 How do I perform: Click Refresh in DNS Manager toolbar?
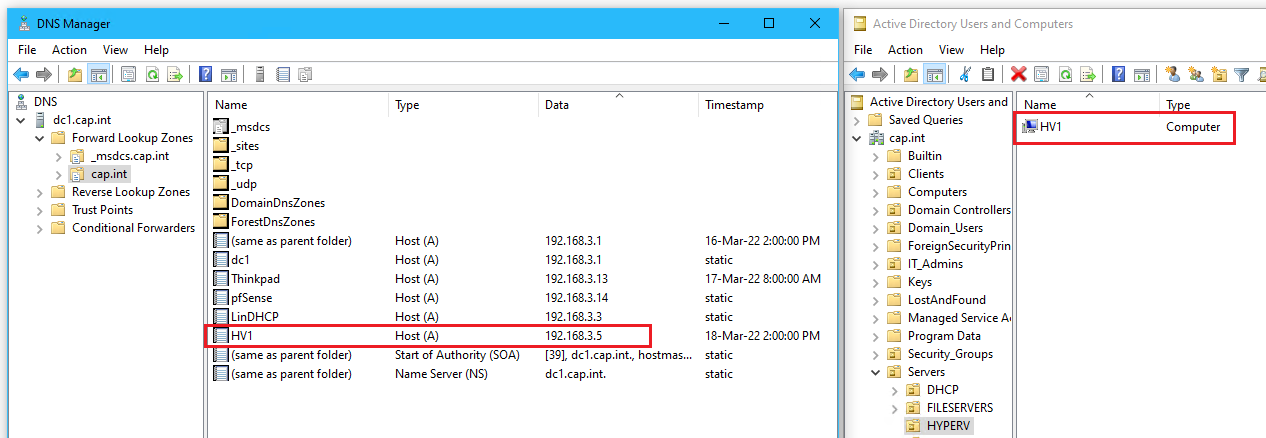click(152, 74)
